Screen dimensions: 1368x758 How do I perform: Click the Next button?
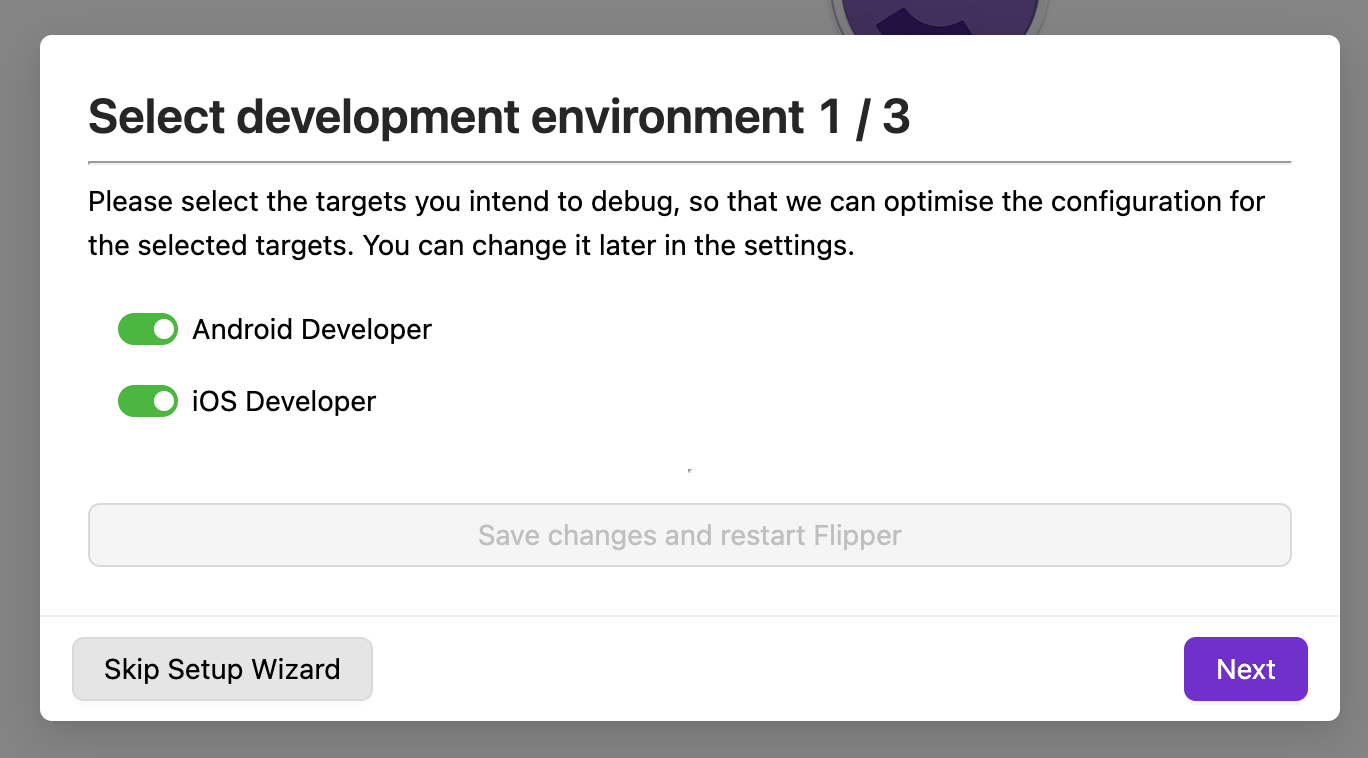1246,669
